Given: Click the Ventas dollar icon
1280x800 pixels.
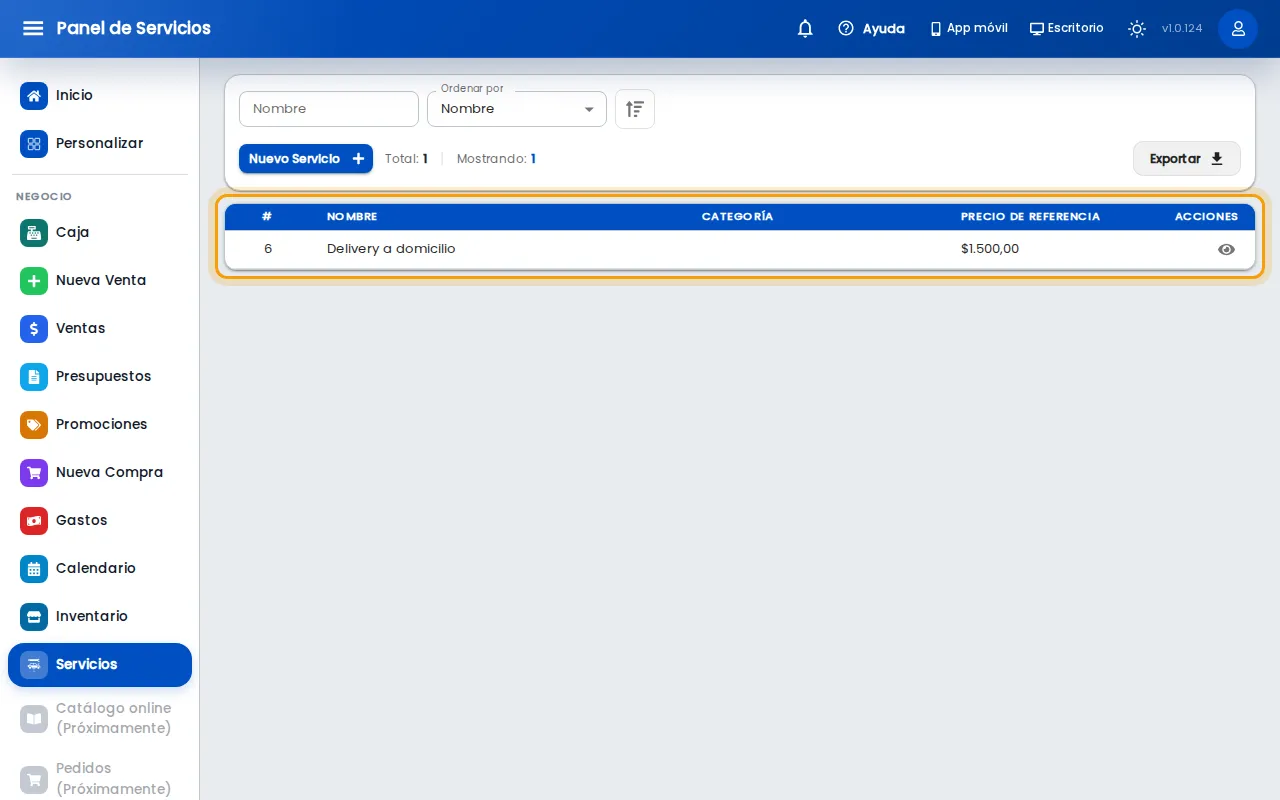Looking at the screenshot, I should (x=34, y=329).
